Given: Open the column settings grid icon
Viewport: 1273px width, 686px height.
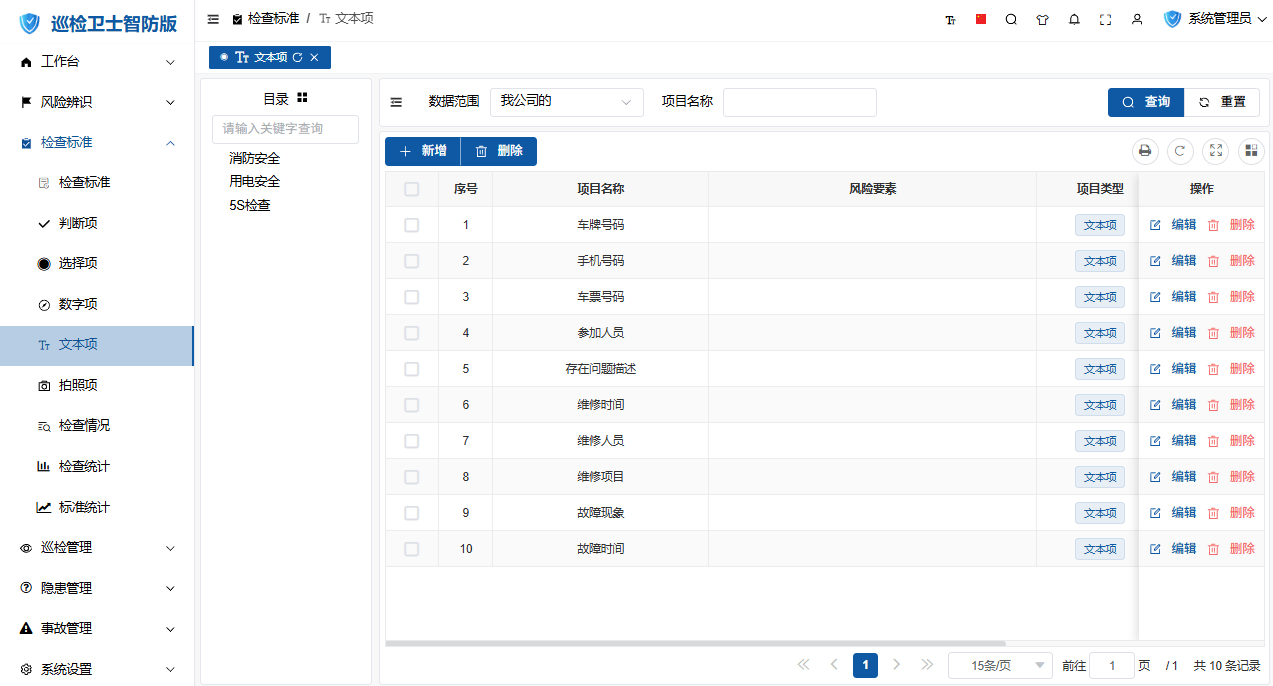Looking at the screenshot, I should pyautogui.click(x=1251, y=151).
